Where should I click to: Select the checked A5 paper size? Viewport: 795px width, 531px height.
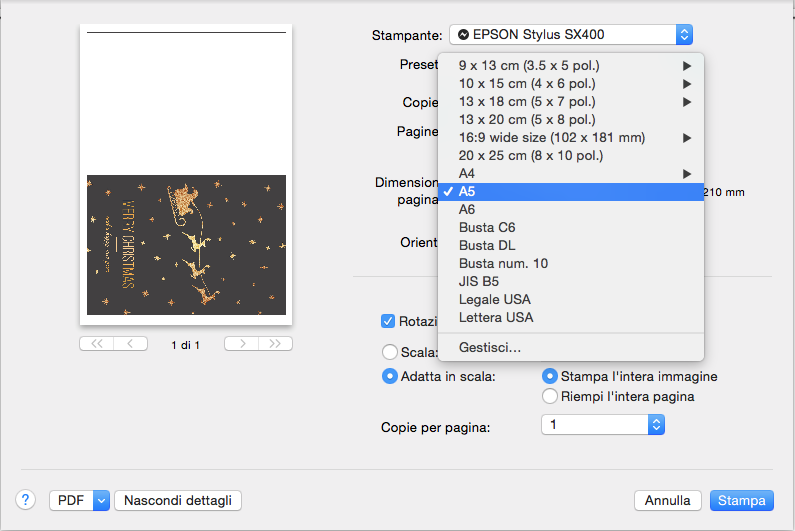(x=571, y=192)
